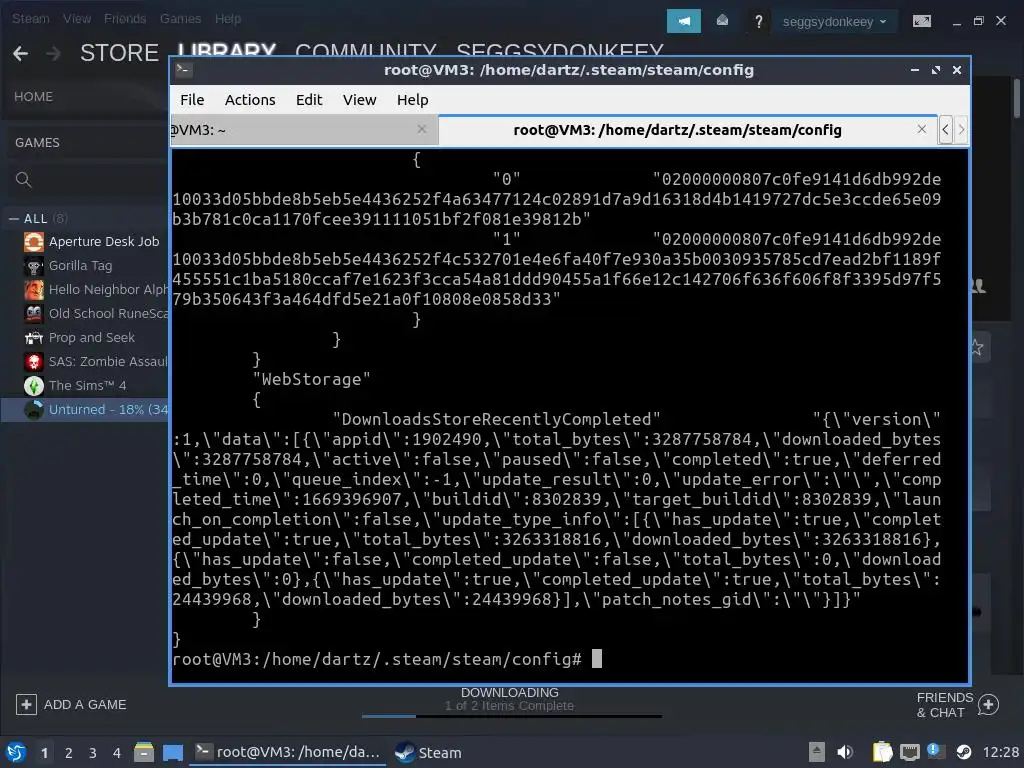1024x768 pixels.
Task: Open the clipboard manager tray icon
Action: (x=882, y=752)
